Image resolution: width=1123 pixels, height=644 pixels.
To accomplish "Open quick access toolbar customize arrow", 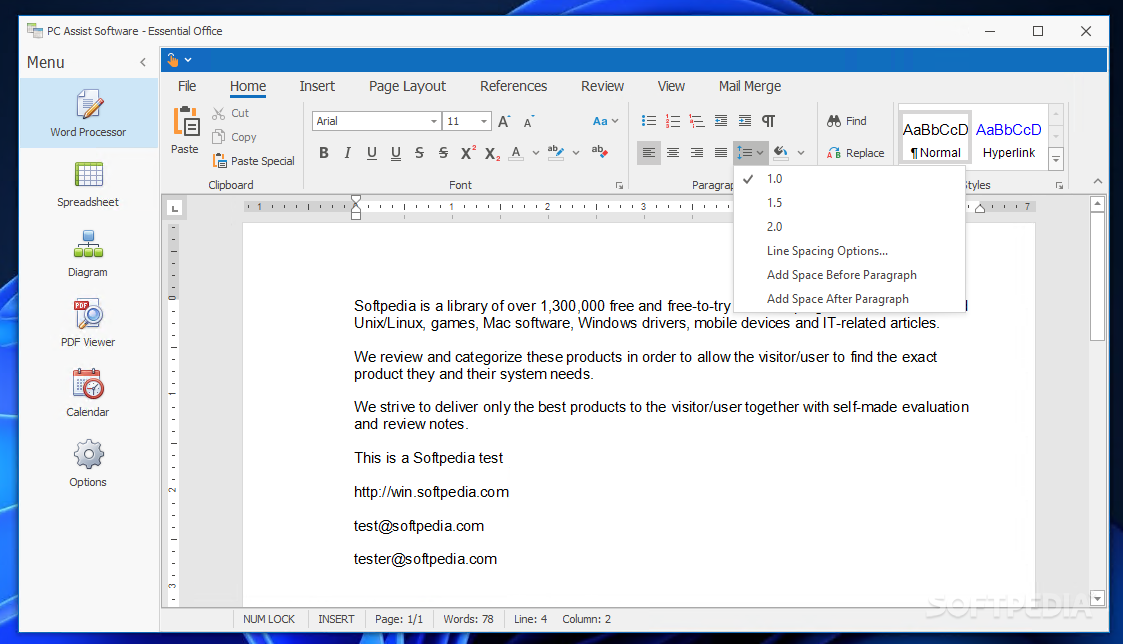I will 188,60.
